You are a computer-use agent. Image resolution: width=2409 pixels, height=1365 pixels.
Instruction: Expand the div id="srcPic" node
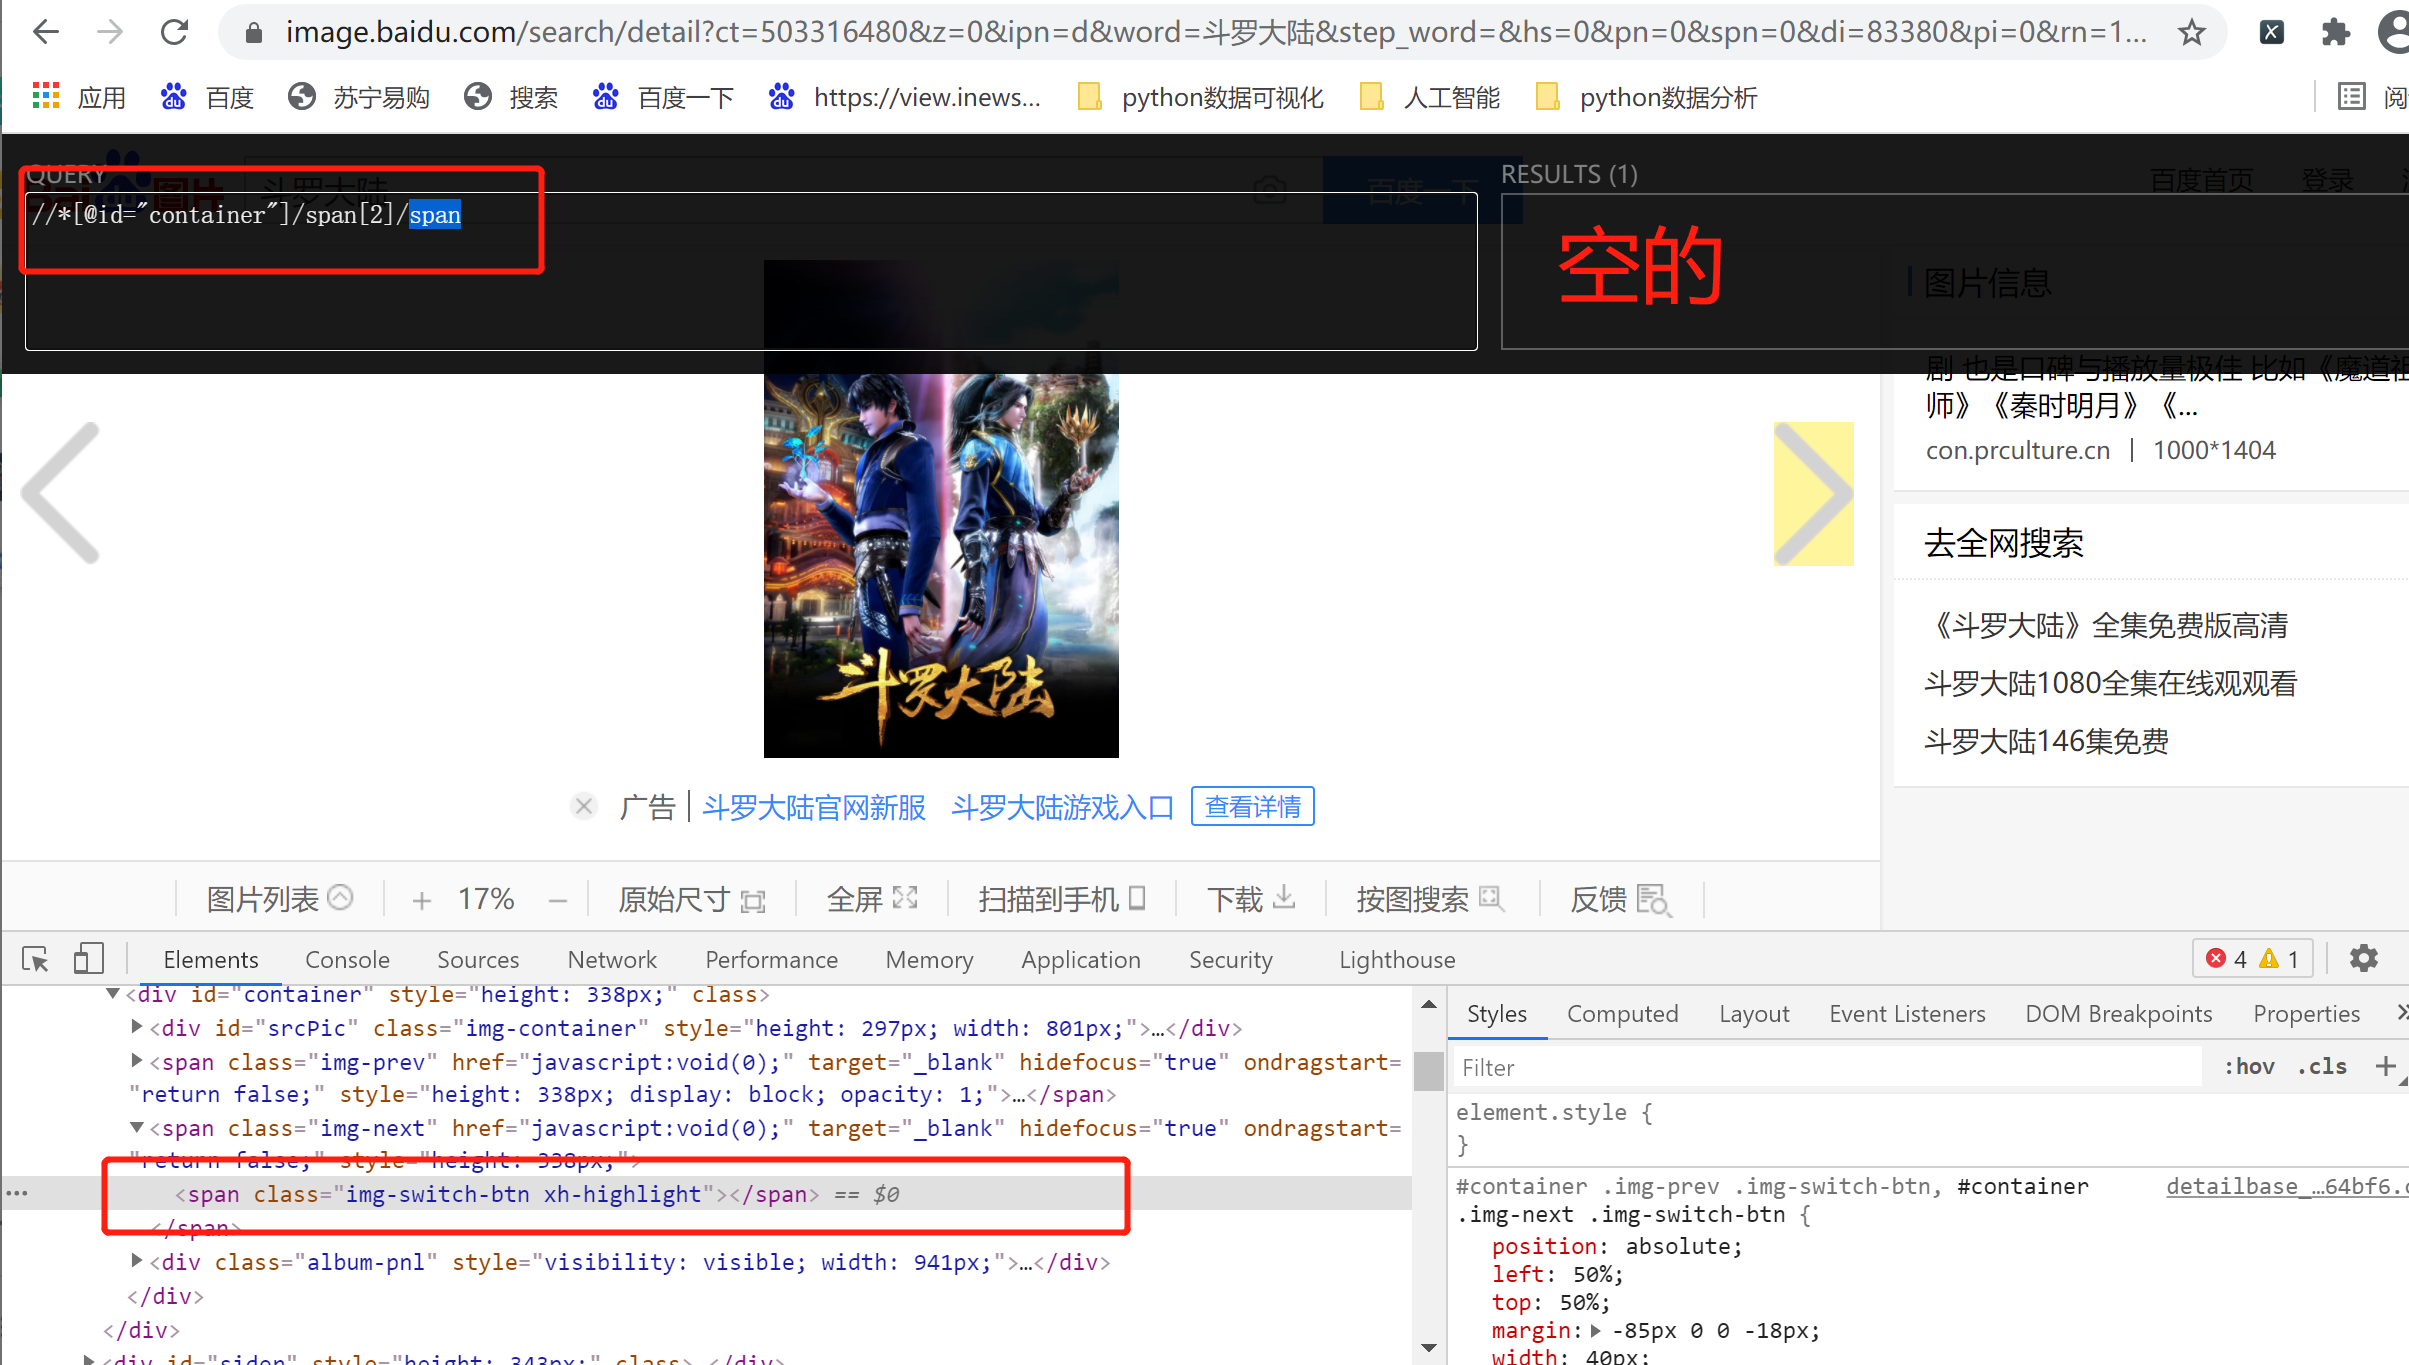(137, 1027)
